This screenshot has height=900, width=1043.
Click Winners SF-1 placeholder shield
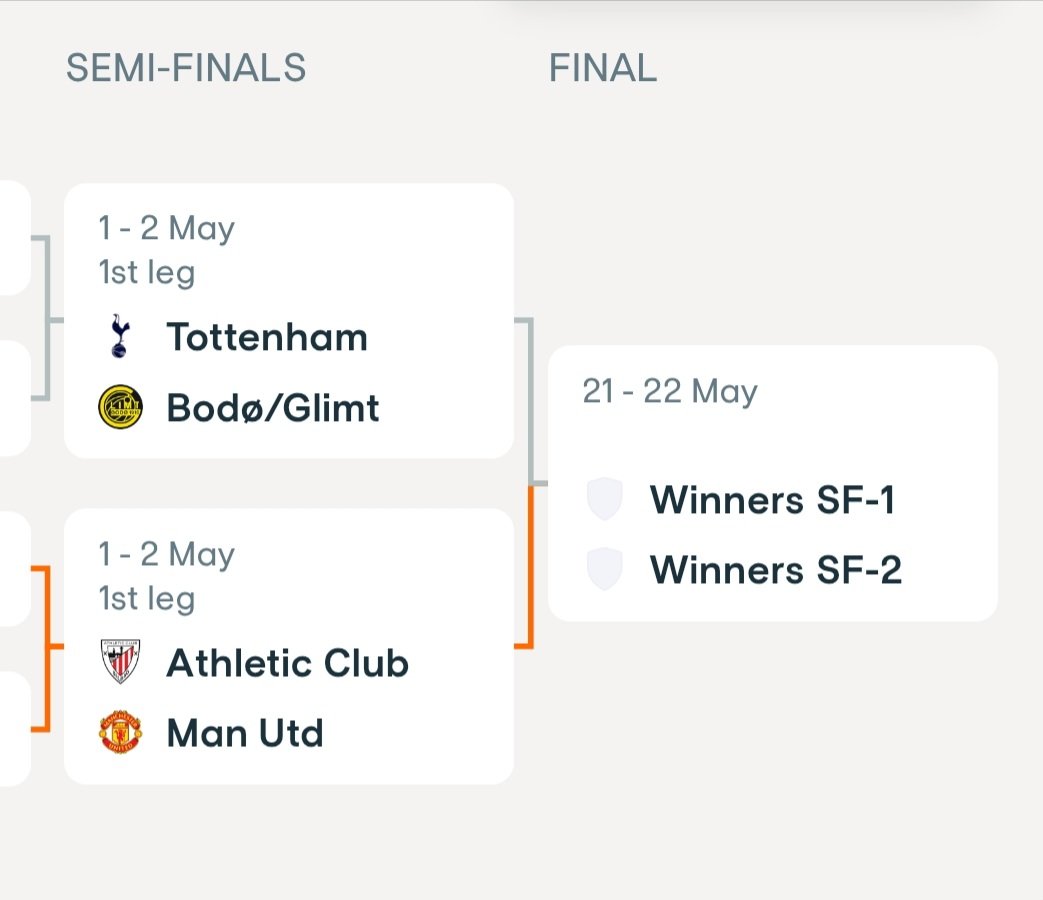coord(605,498)
